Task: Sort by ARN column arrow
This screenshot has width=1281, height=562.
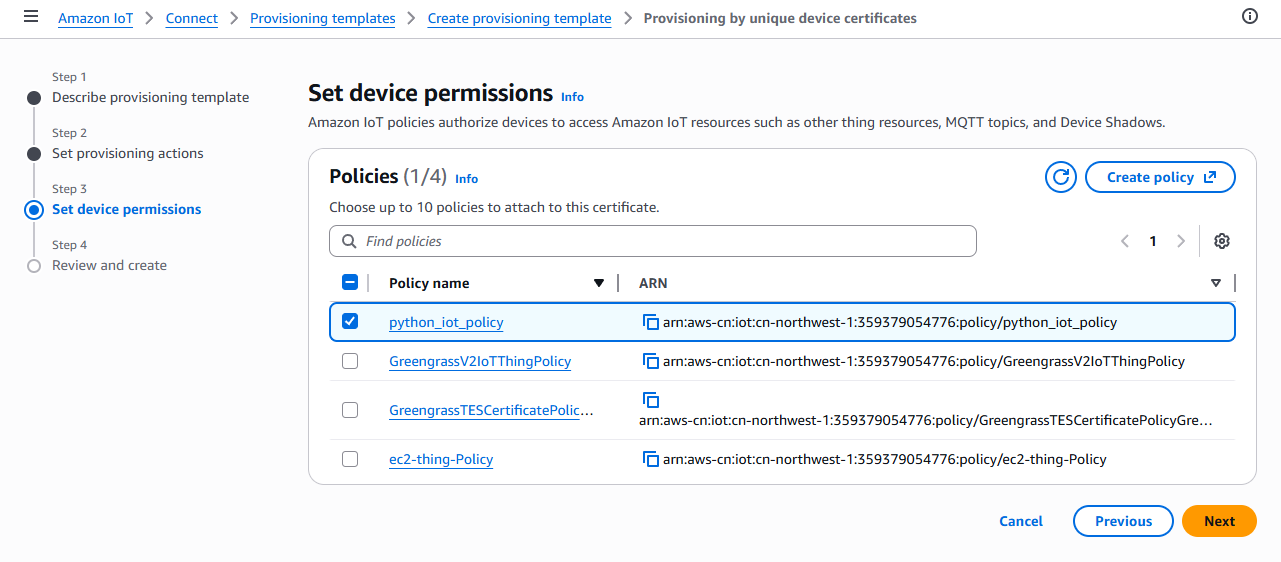Action: (1215, 283)
